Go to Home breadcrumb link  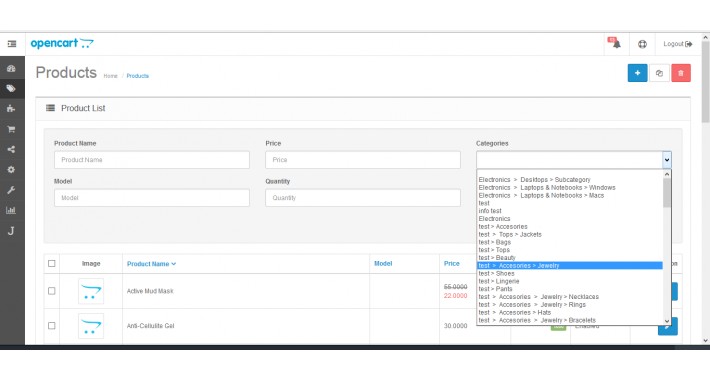point(110,76)
